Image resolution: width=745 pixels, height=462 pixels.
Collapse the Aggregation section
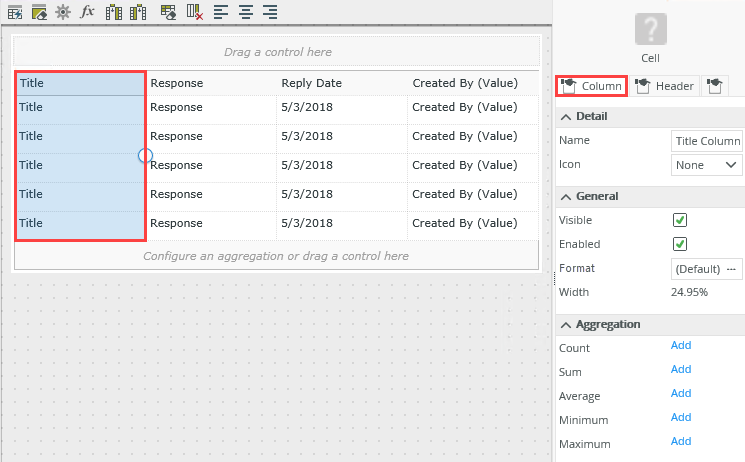tap(566, 325)
